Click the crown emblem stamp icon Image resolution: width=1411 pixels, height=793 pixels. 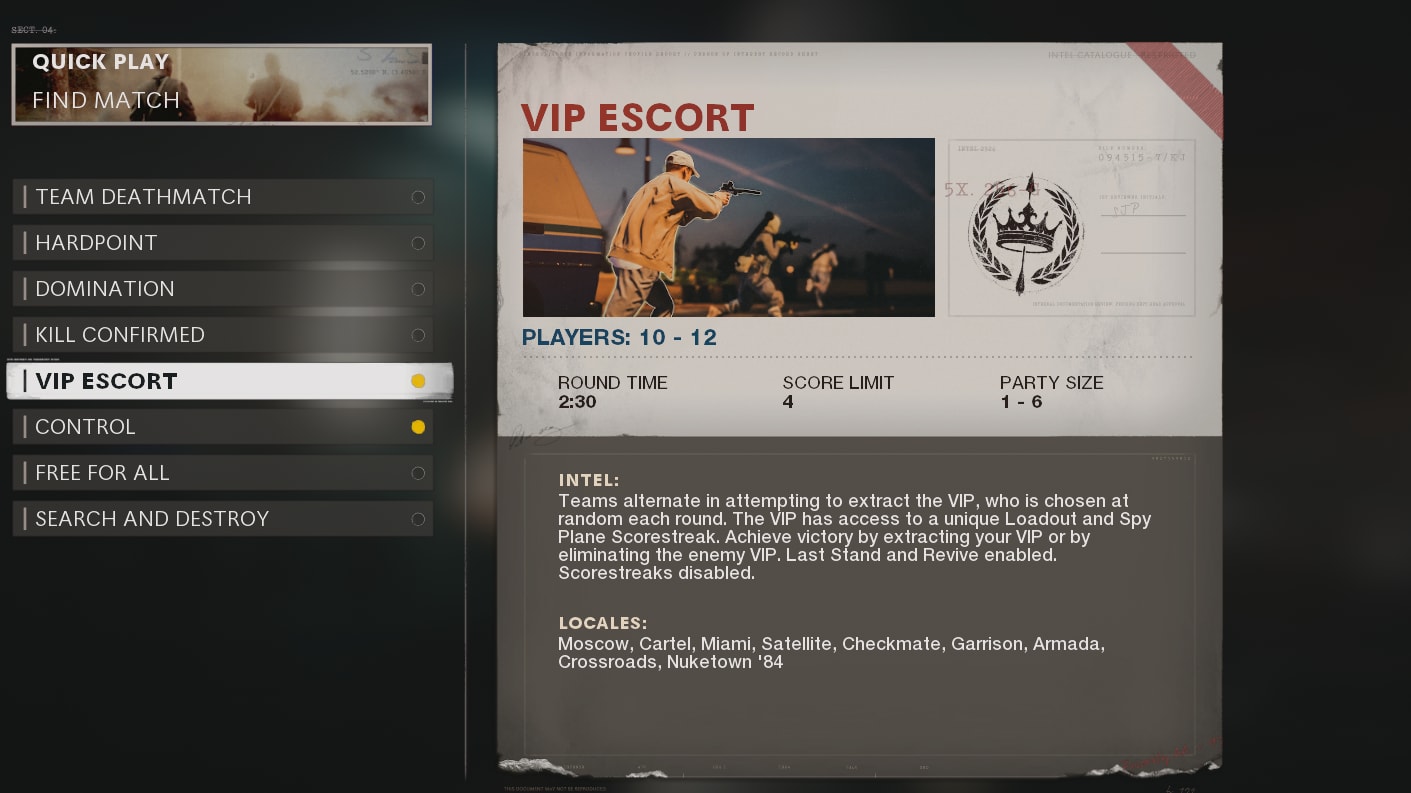pos(1025,232)
